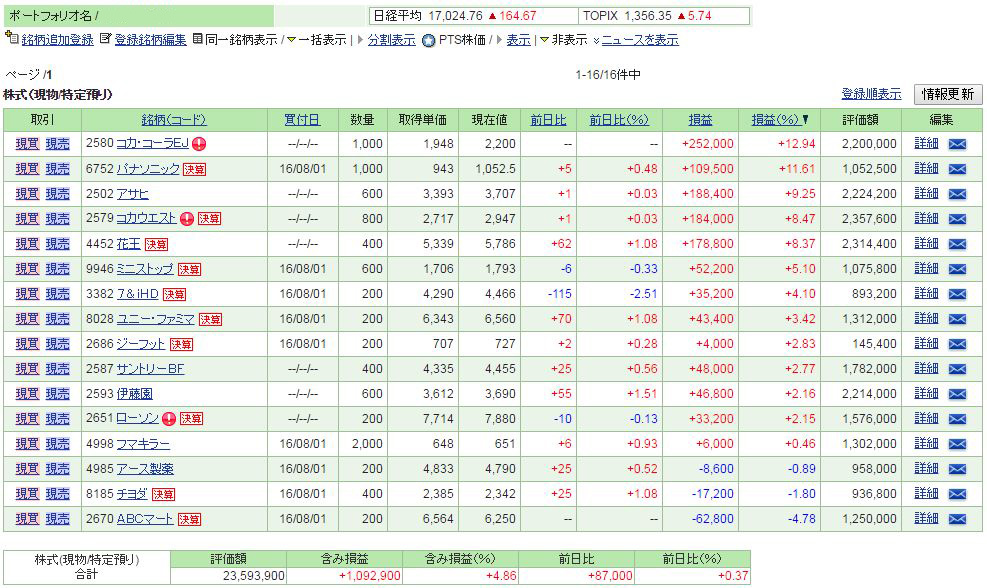987x588 pixels.
Task: Open stock page for チヨダ
Action: point(132,494)
